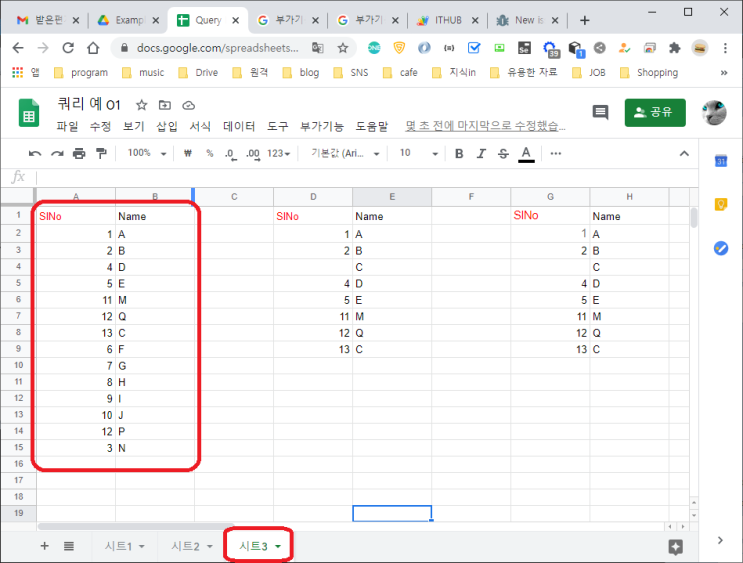
Task: Collapse the menus with the up chevron
Action: pyautogui.click(x=684, y=154)
